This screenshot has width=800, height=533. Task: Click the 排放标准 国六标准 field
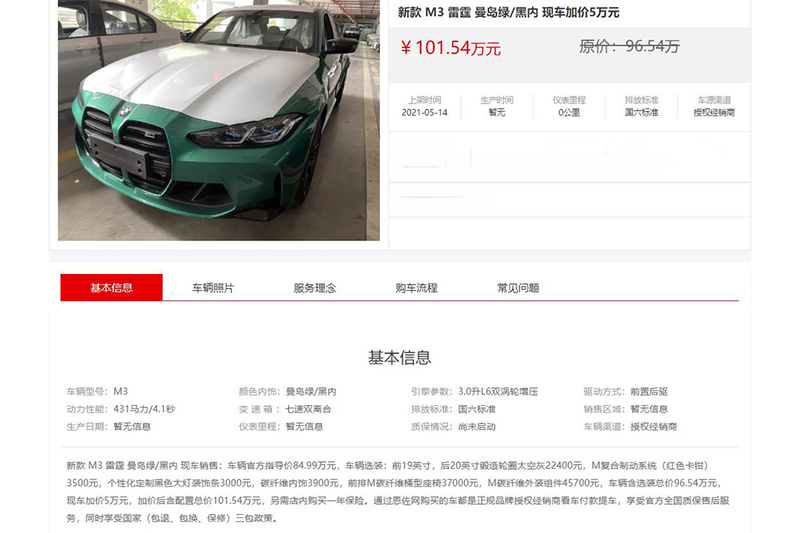click(x=641, y=106)
